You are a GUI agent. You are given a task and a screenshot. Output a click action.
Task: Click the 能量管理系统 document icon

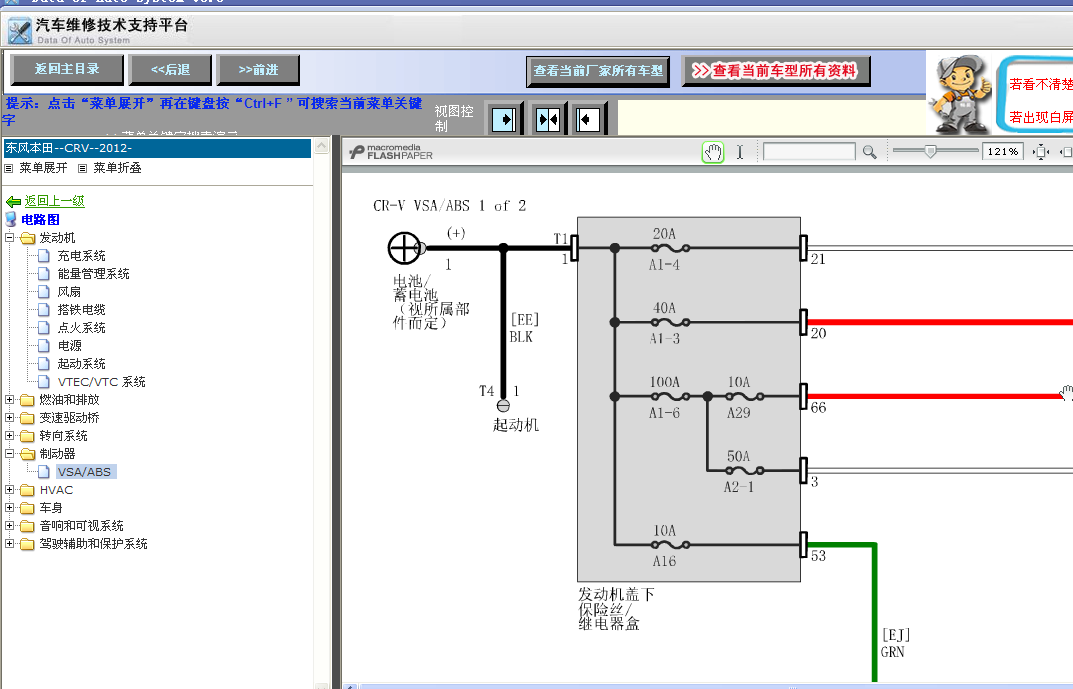coord(44,274)
